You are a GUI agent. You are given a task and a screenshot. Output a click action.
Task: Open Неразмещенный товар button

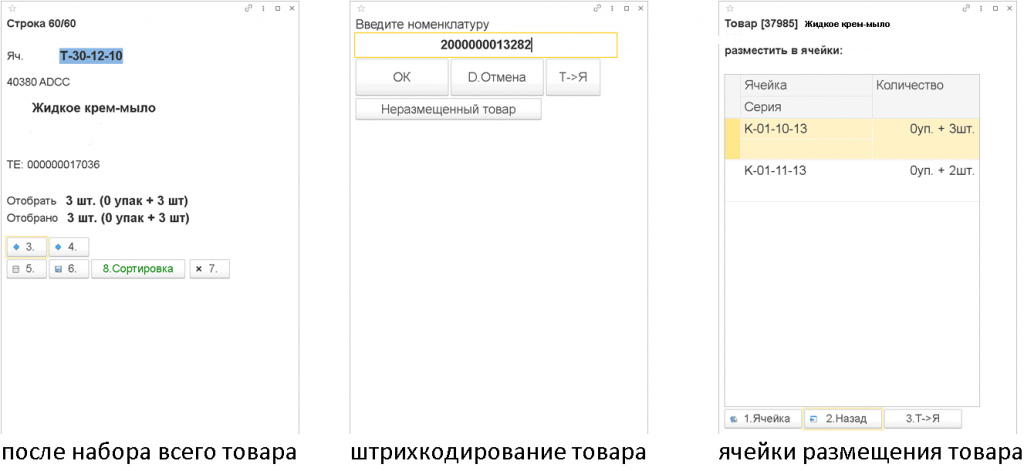coord(449,109)
